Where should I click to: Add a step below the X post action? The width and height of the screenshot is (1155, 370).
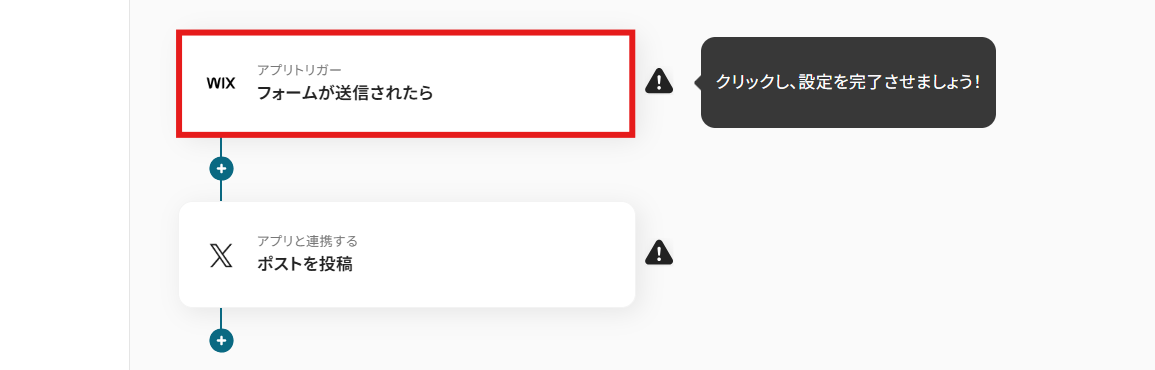point(221,340)
